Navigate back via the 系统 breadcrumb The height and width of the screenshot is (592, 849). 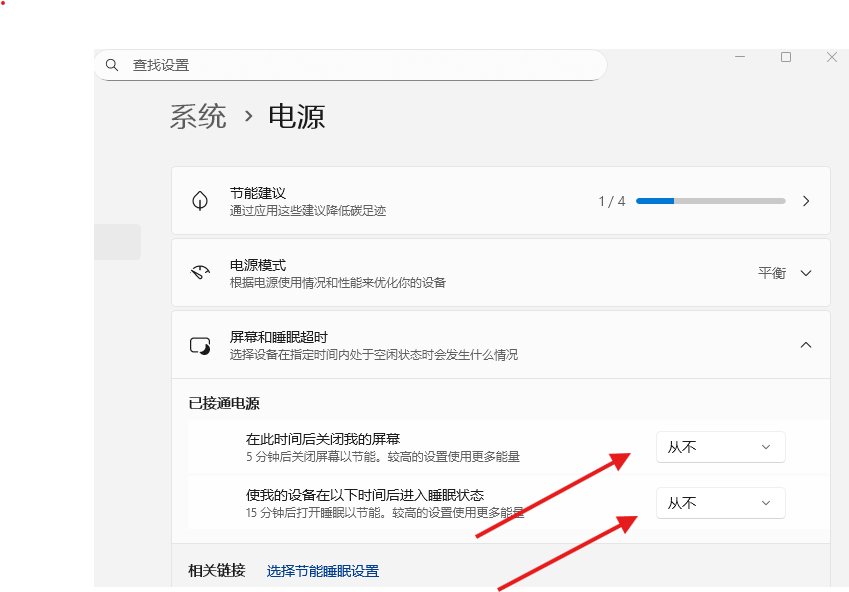point(197,116)
